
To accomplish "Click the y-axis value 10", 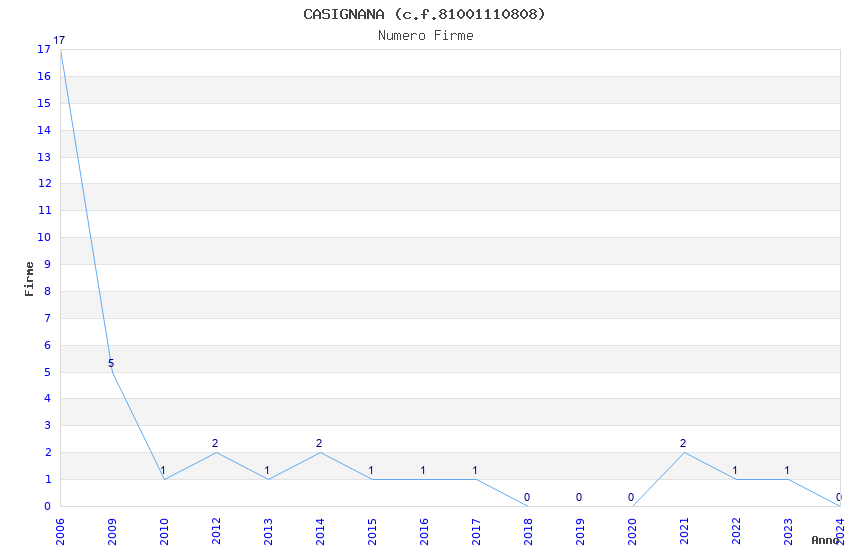I will coord(44,237).
